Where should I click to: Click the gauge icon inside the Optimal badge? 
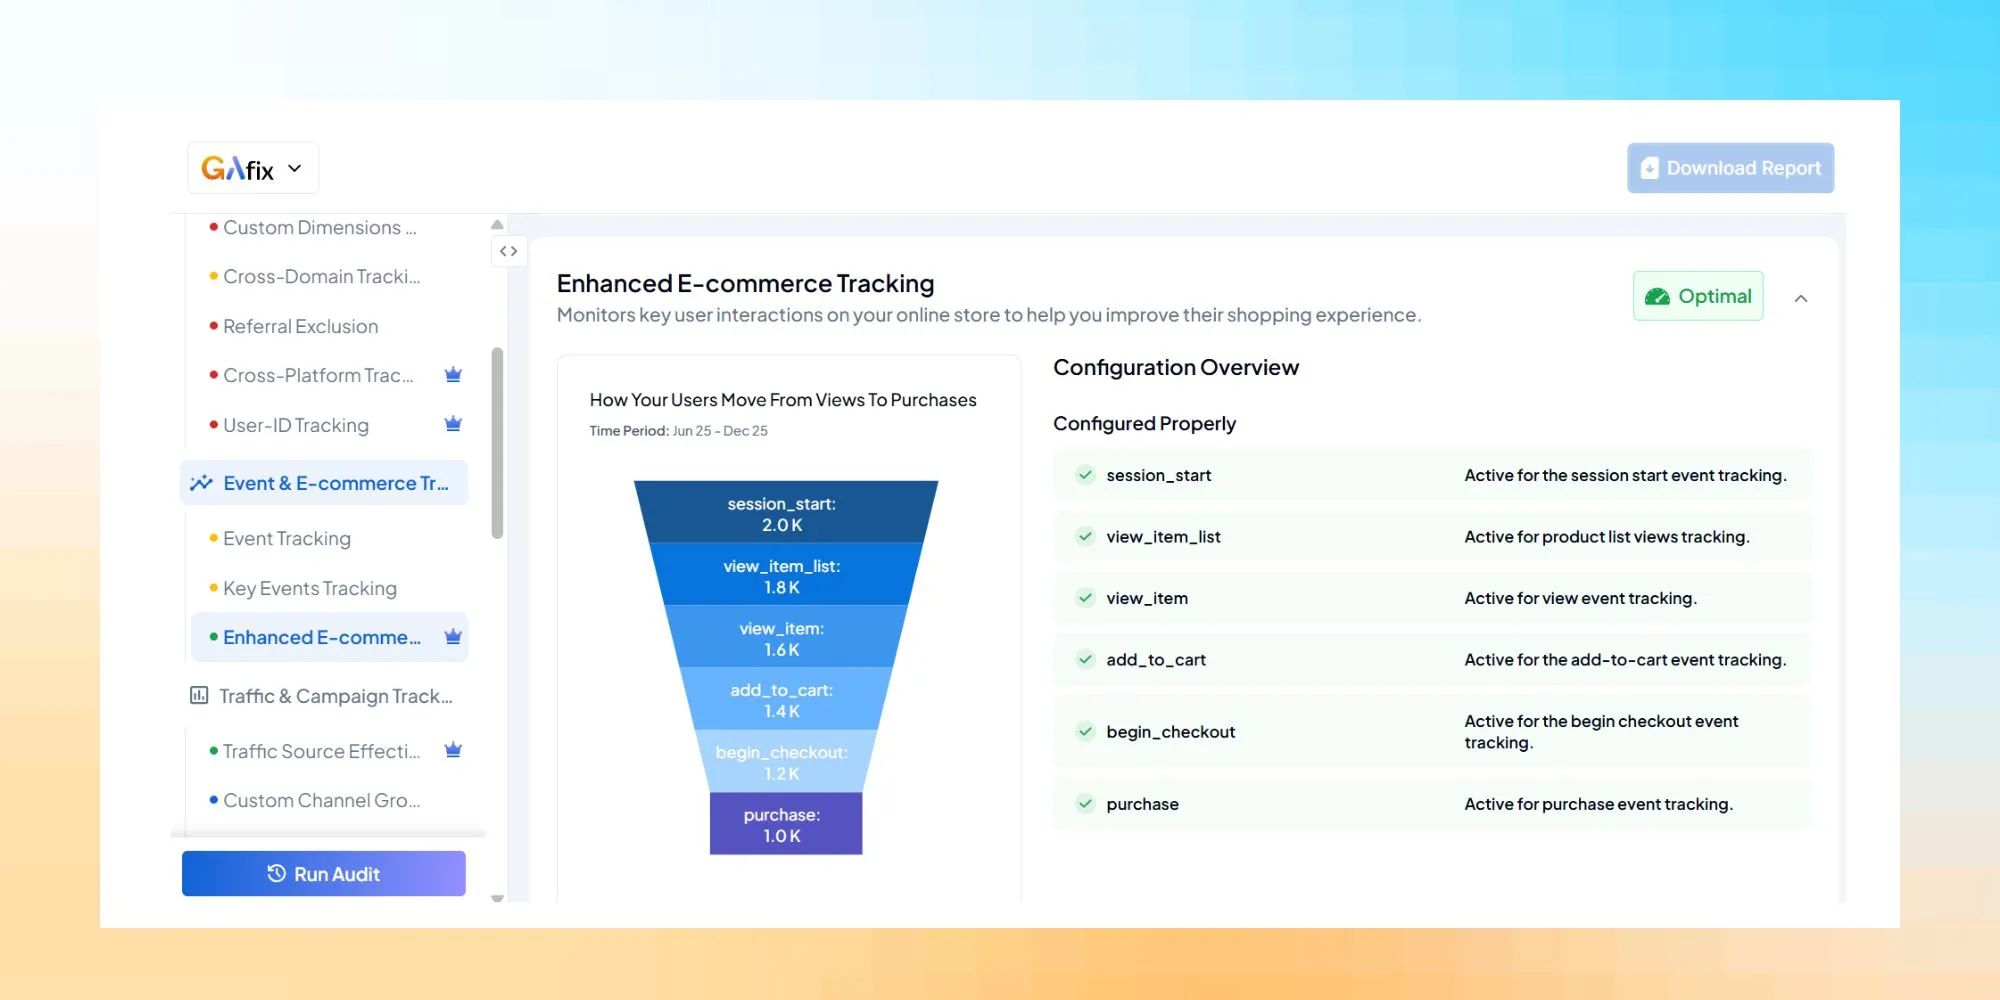[1657, 296]
